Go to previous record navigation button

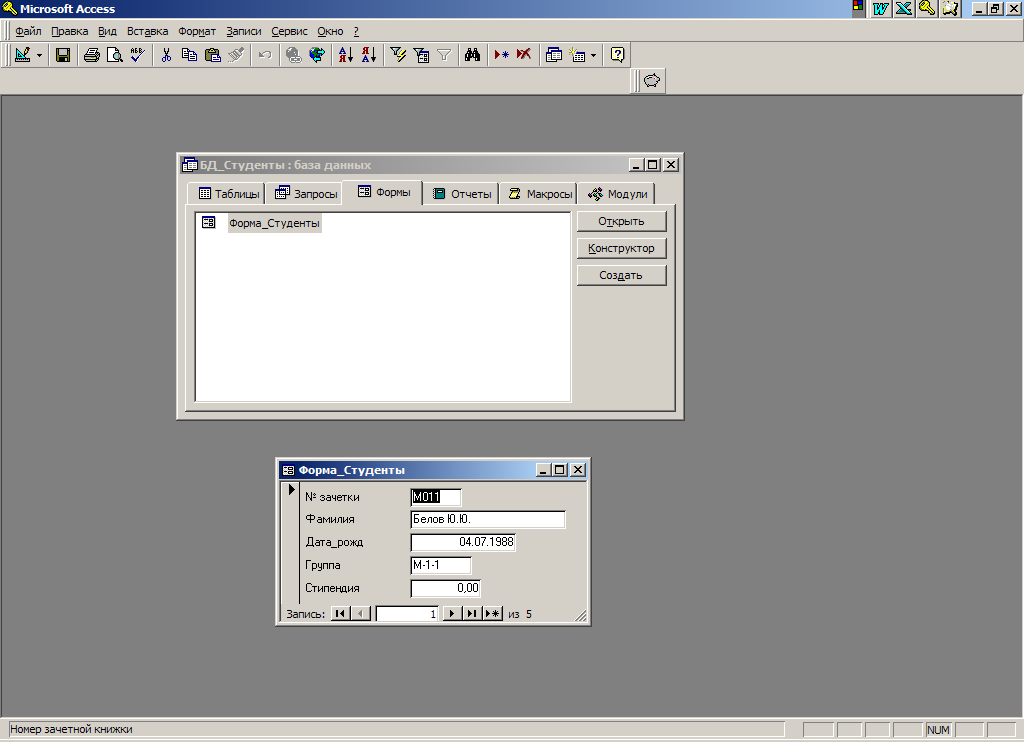point(360,614)
